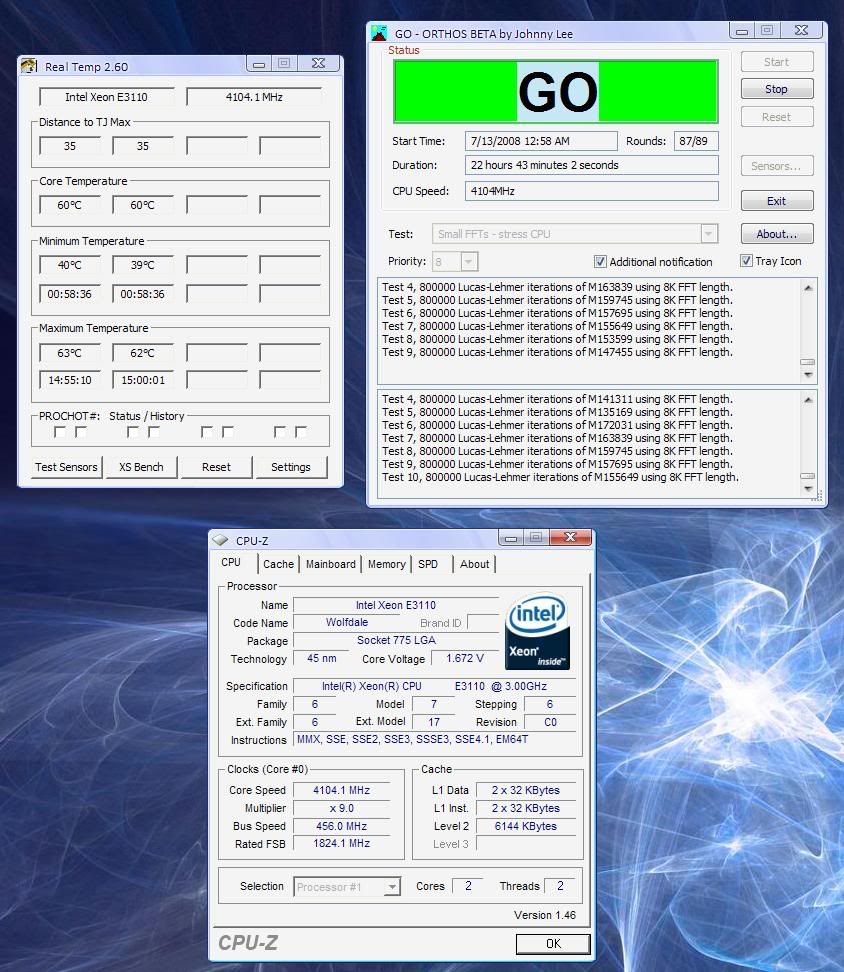Close the ORTHOS window

tap(801, 30)
